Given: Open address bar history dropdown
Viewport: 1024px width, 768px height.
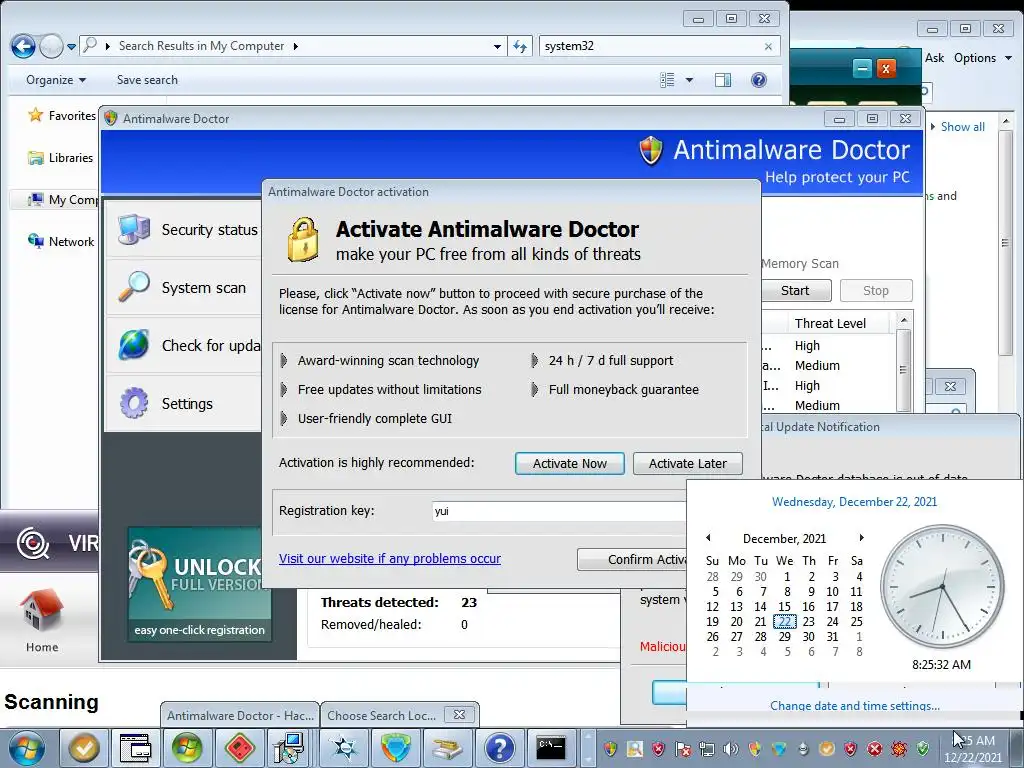Looking at the screenshot, I should pos(497,46).
